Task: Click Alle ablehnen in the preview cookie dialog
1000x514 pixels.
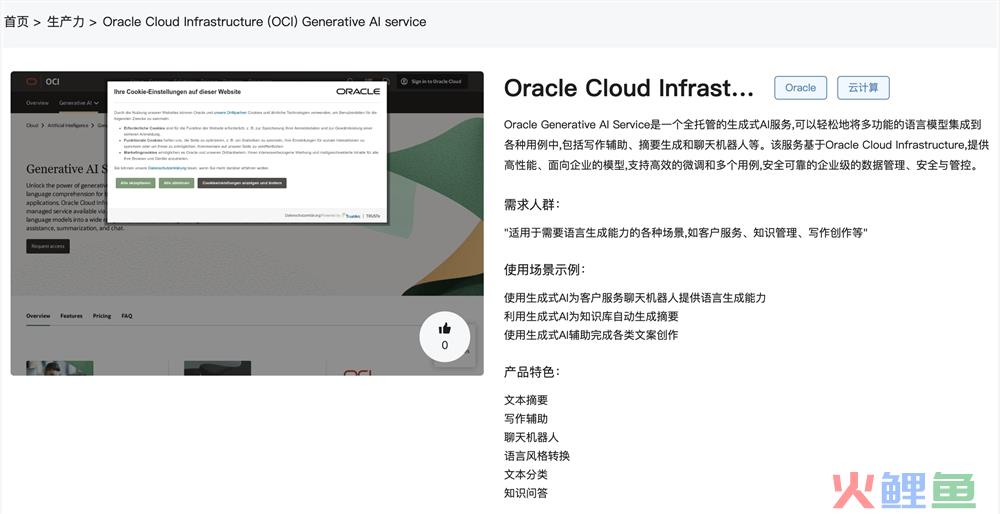Action: [177, 183]
